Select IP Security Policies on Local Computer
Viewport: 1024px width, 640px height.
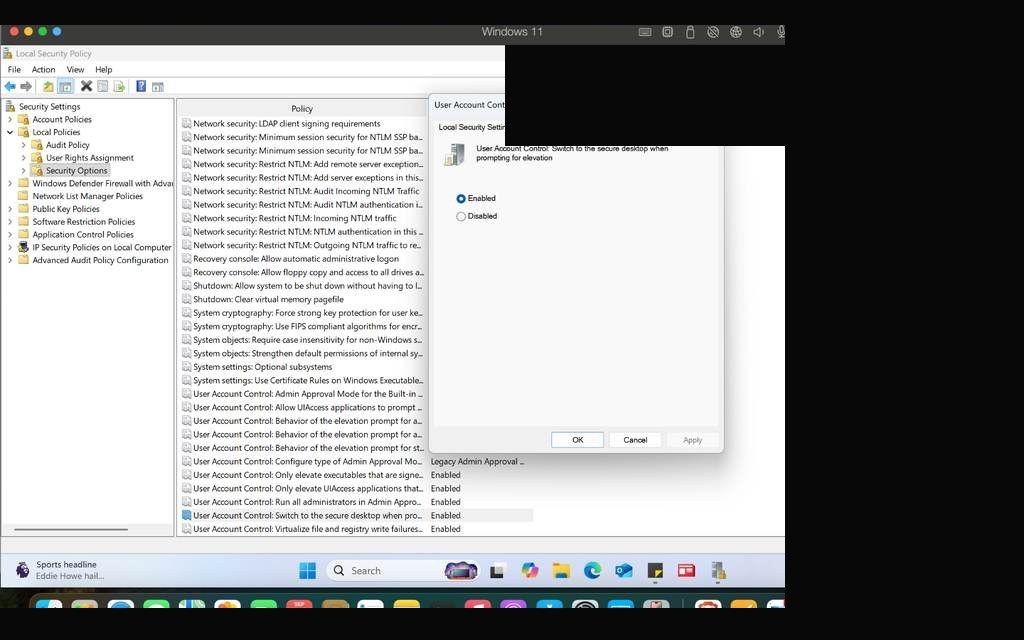coord(102,248)
